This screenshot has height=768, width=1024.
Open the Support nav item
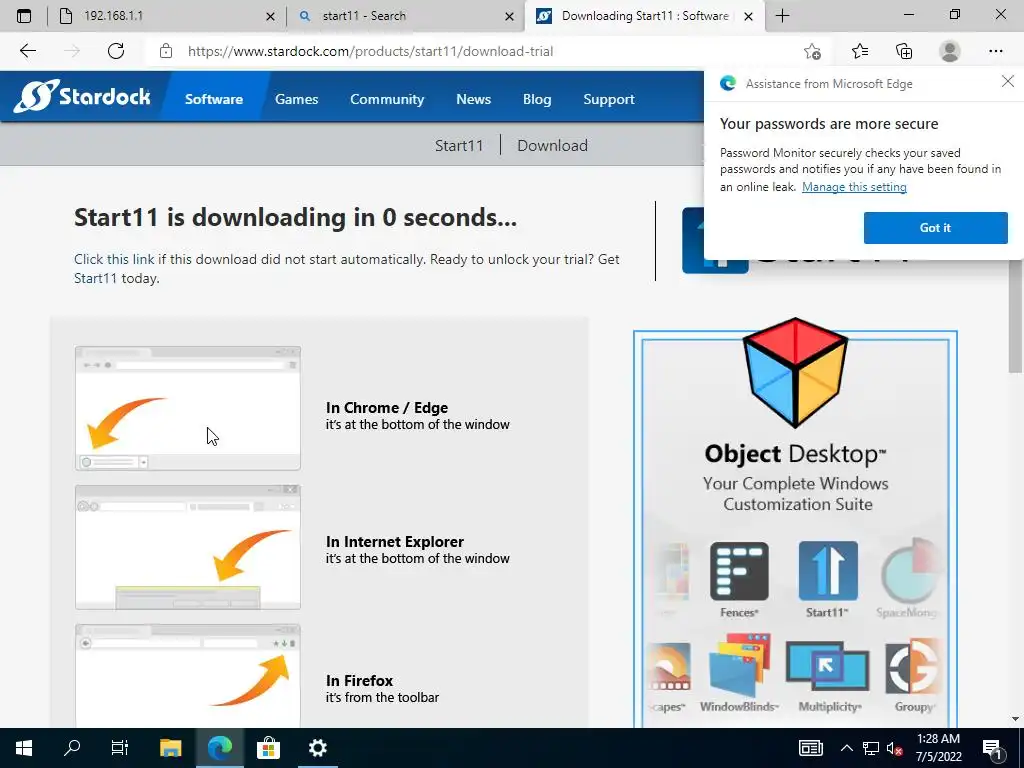pos(609,99)
